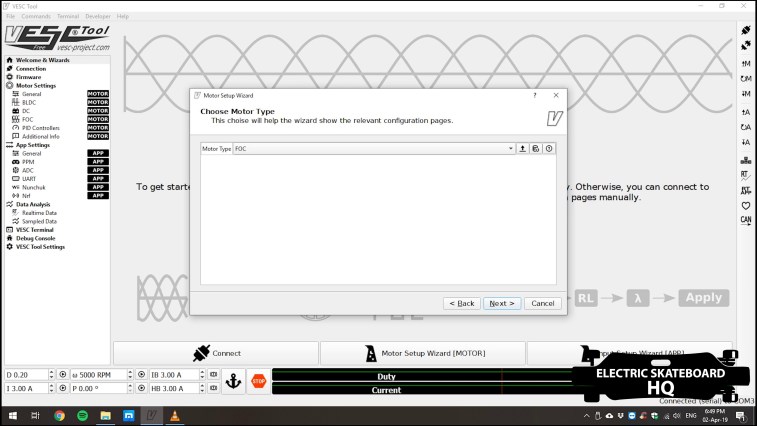Click the read-default icon next to Motor Type
This screenshot has height=426, width=757.
point(535,148)
